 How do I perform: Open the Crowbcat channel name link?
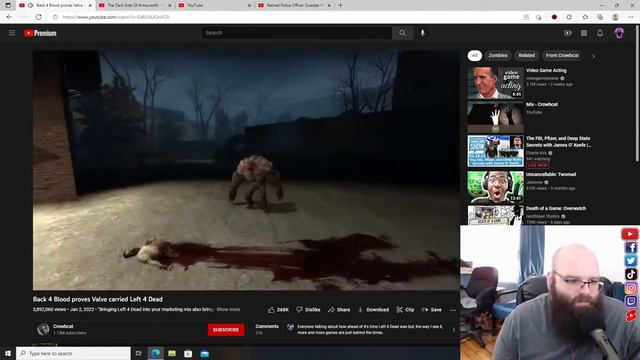(x=63, y=326)
